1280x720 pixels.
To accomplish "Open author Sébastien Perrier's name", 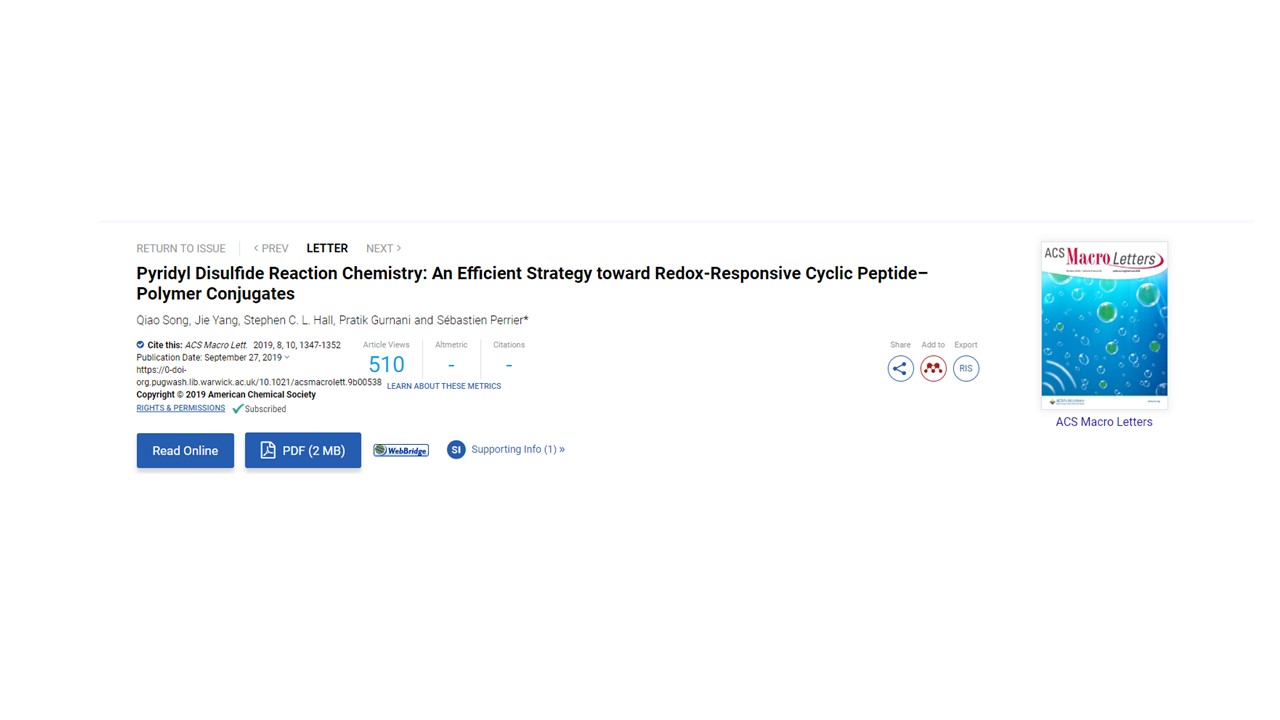I will 482,320.
